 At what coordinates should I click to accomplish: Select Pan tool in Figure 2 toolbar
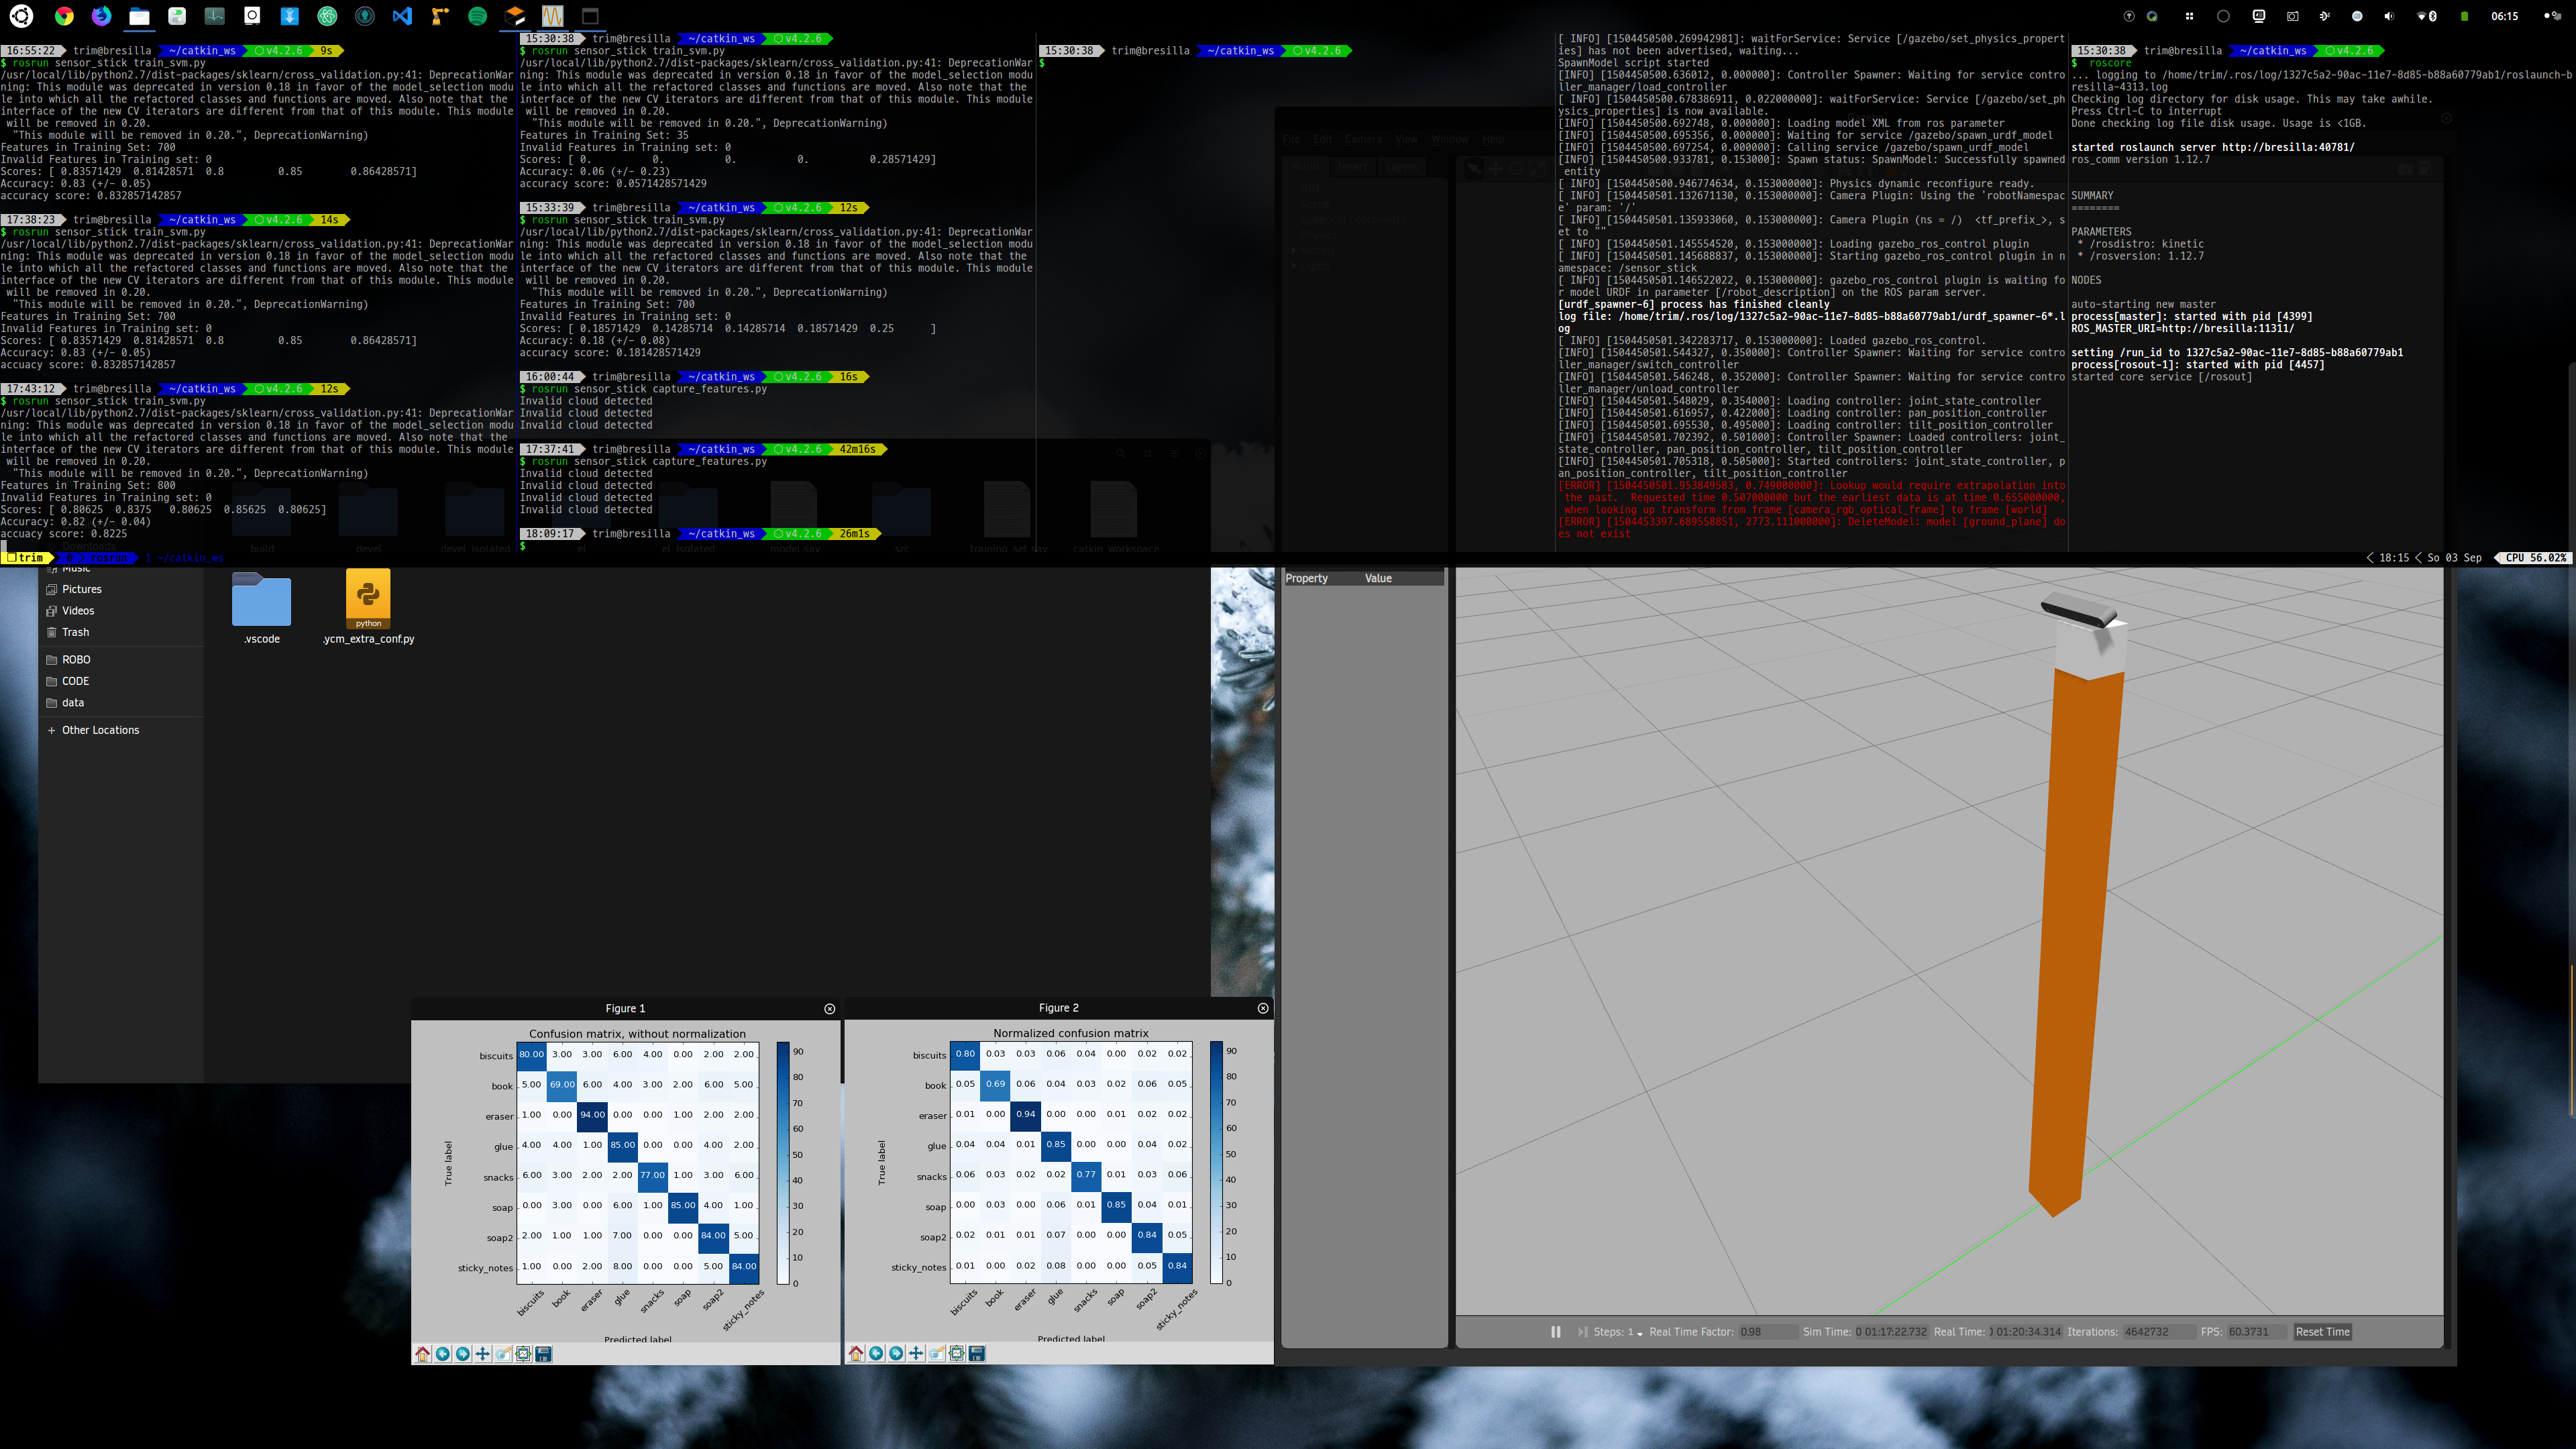pos(916,1353)
